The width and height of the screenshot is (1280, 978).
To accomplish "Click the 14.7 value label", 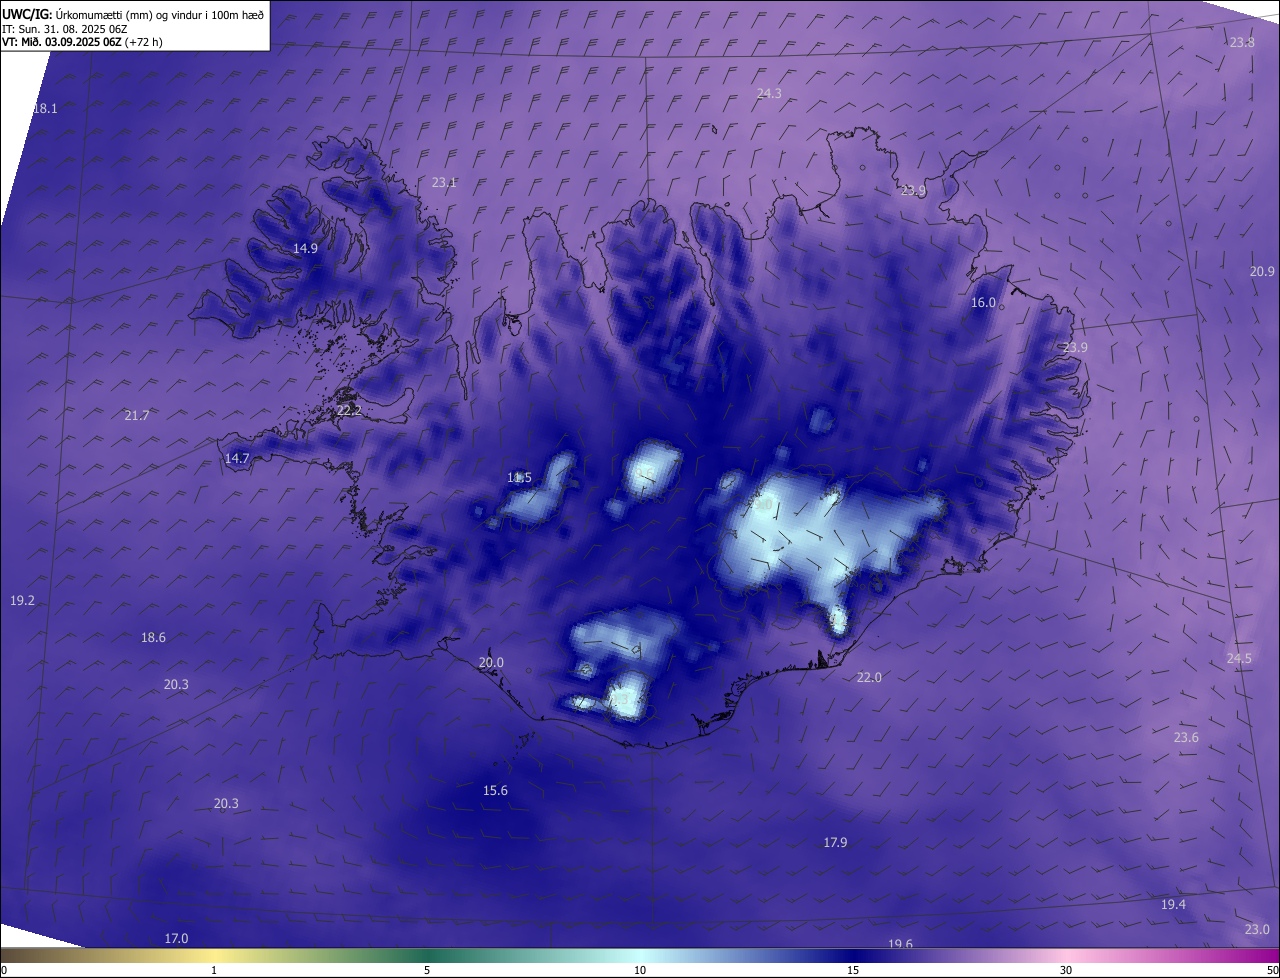I will click(x=237, y=458).
